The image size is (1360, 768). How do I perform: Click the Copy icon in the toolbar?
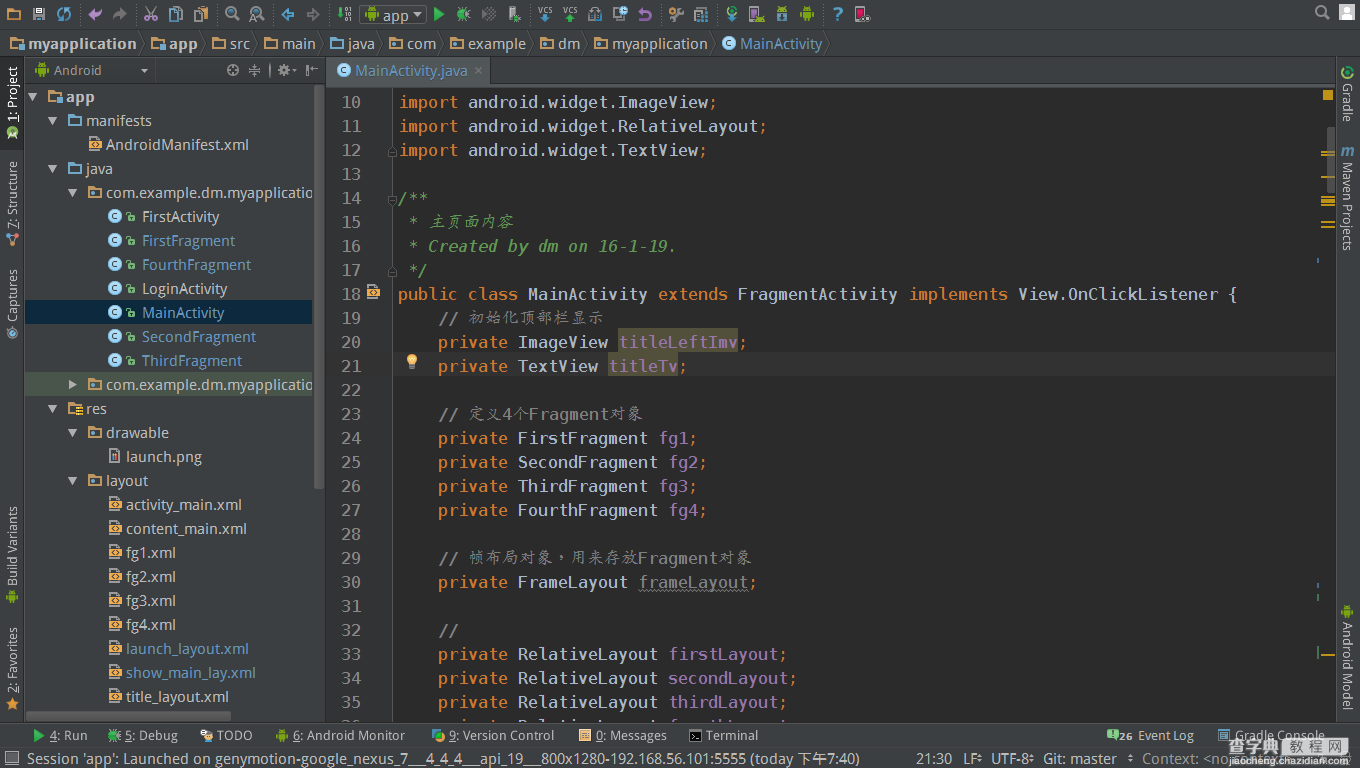(x=175, y=14)
